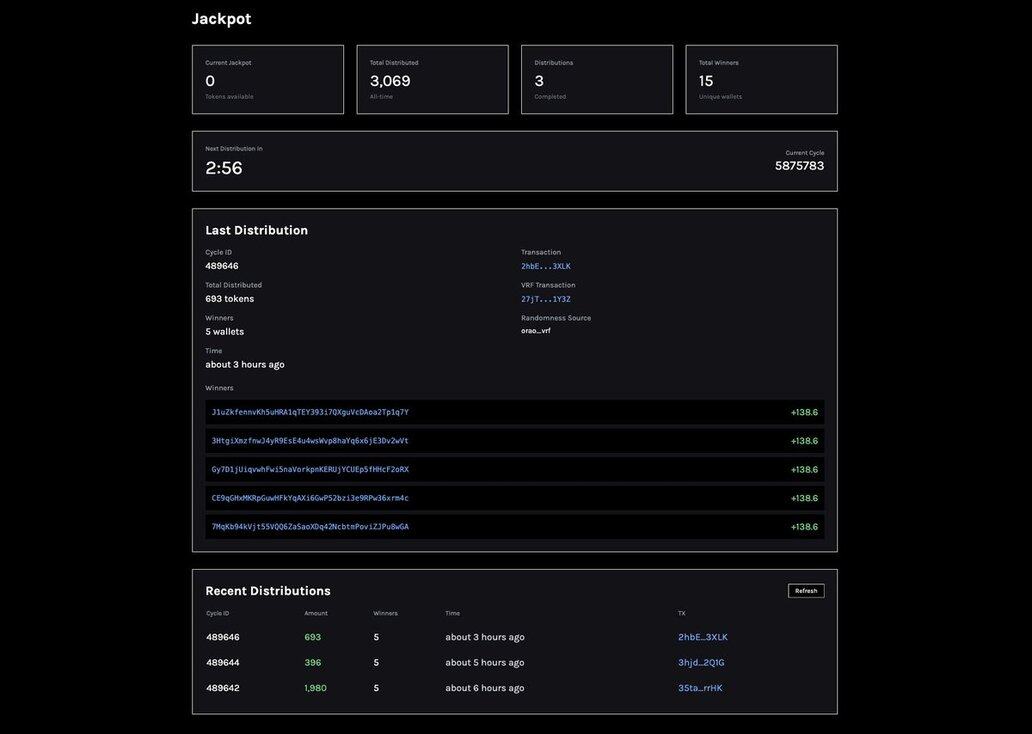Open the 2hbE...3XLK link under Transaction

(x=546, y=266)
